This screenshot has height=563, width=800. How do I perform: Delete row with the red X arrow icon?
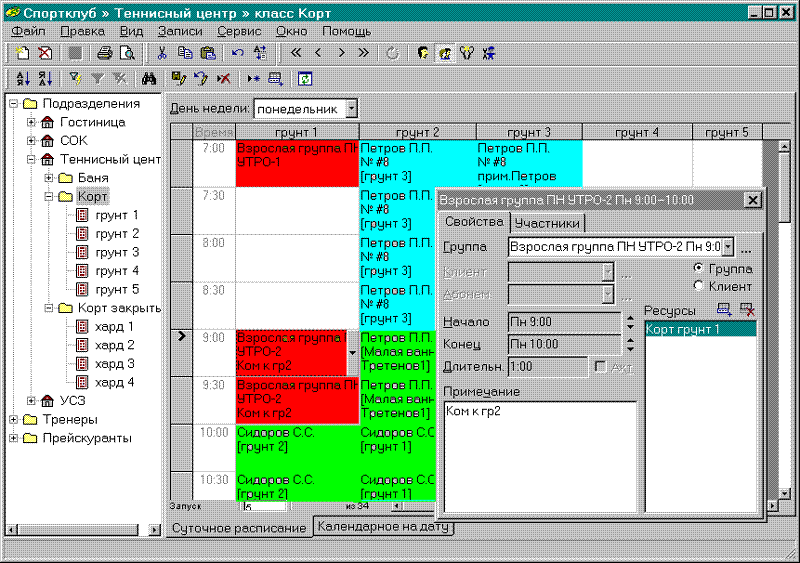pyautogui.click(x=223, y=79)
